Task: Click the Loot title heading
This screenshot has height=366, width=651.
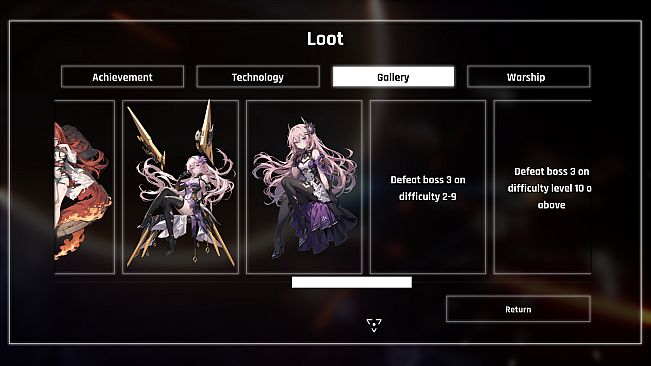Action: 325,39
